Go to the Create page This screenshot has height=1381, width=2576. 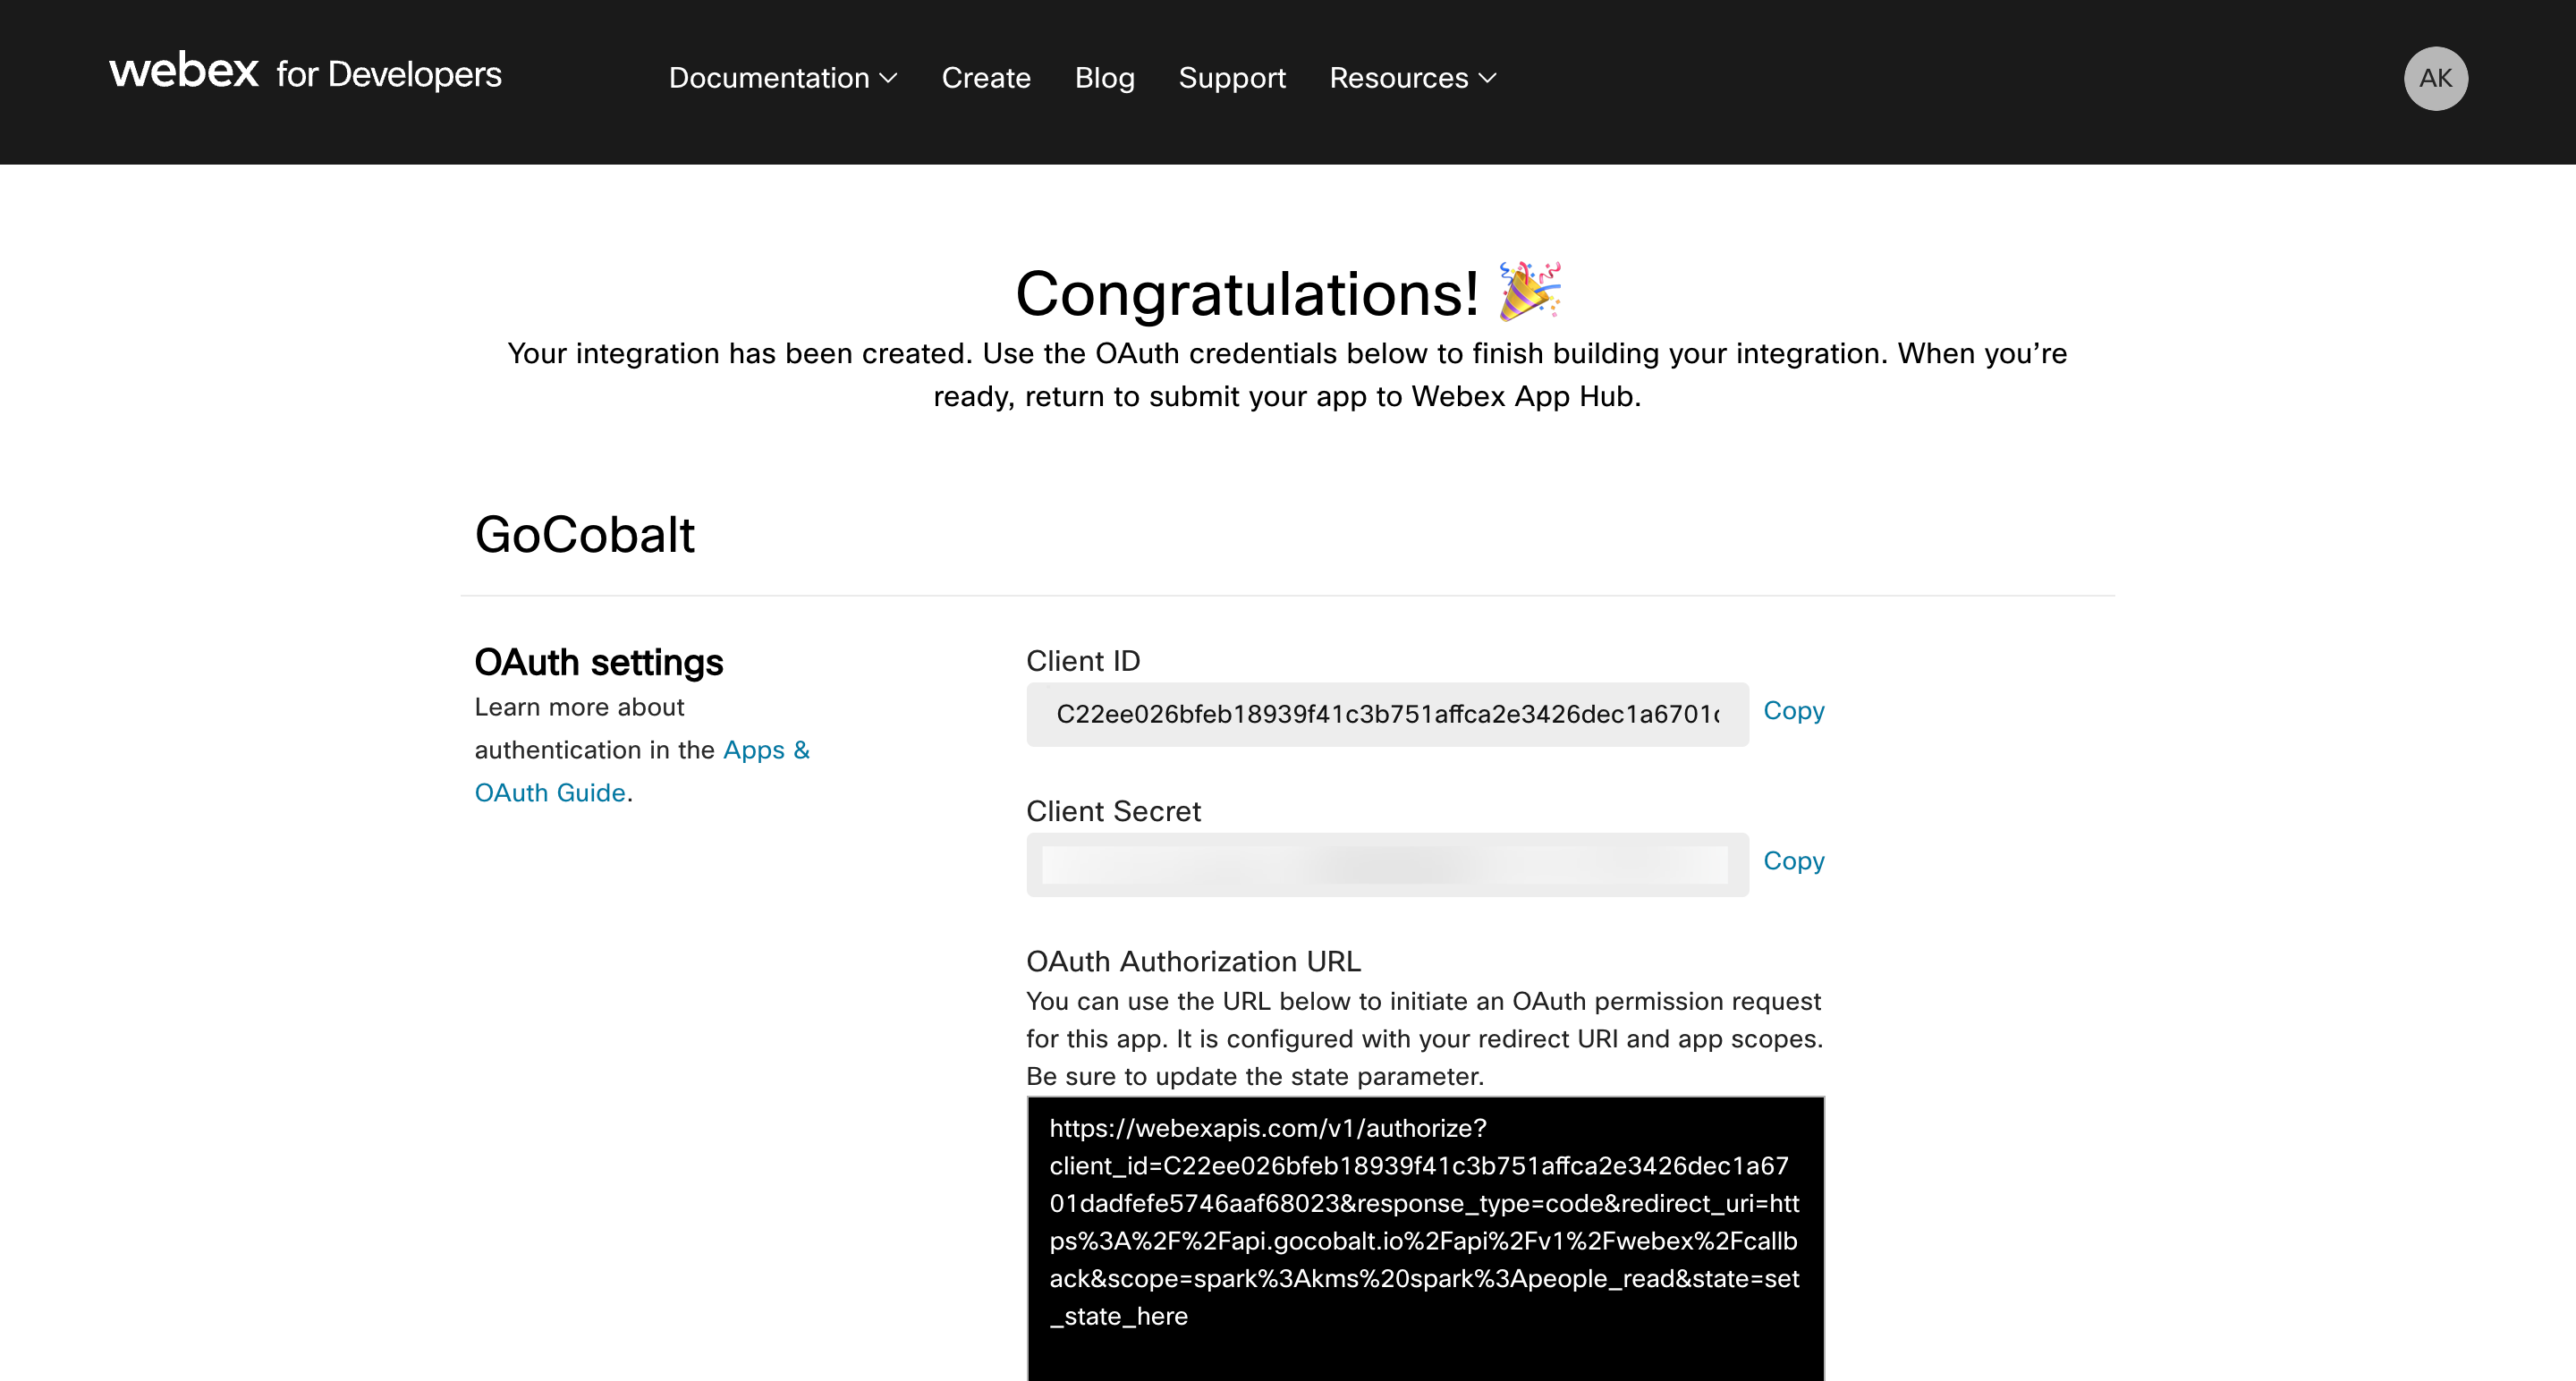985,78
